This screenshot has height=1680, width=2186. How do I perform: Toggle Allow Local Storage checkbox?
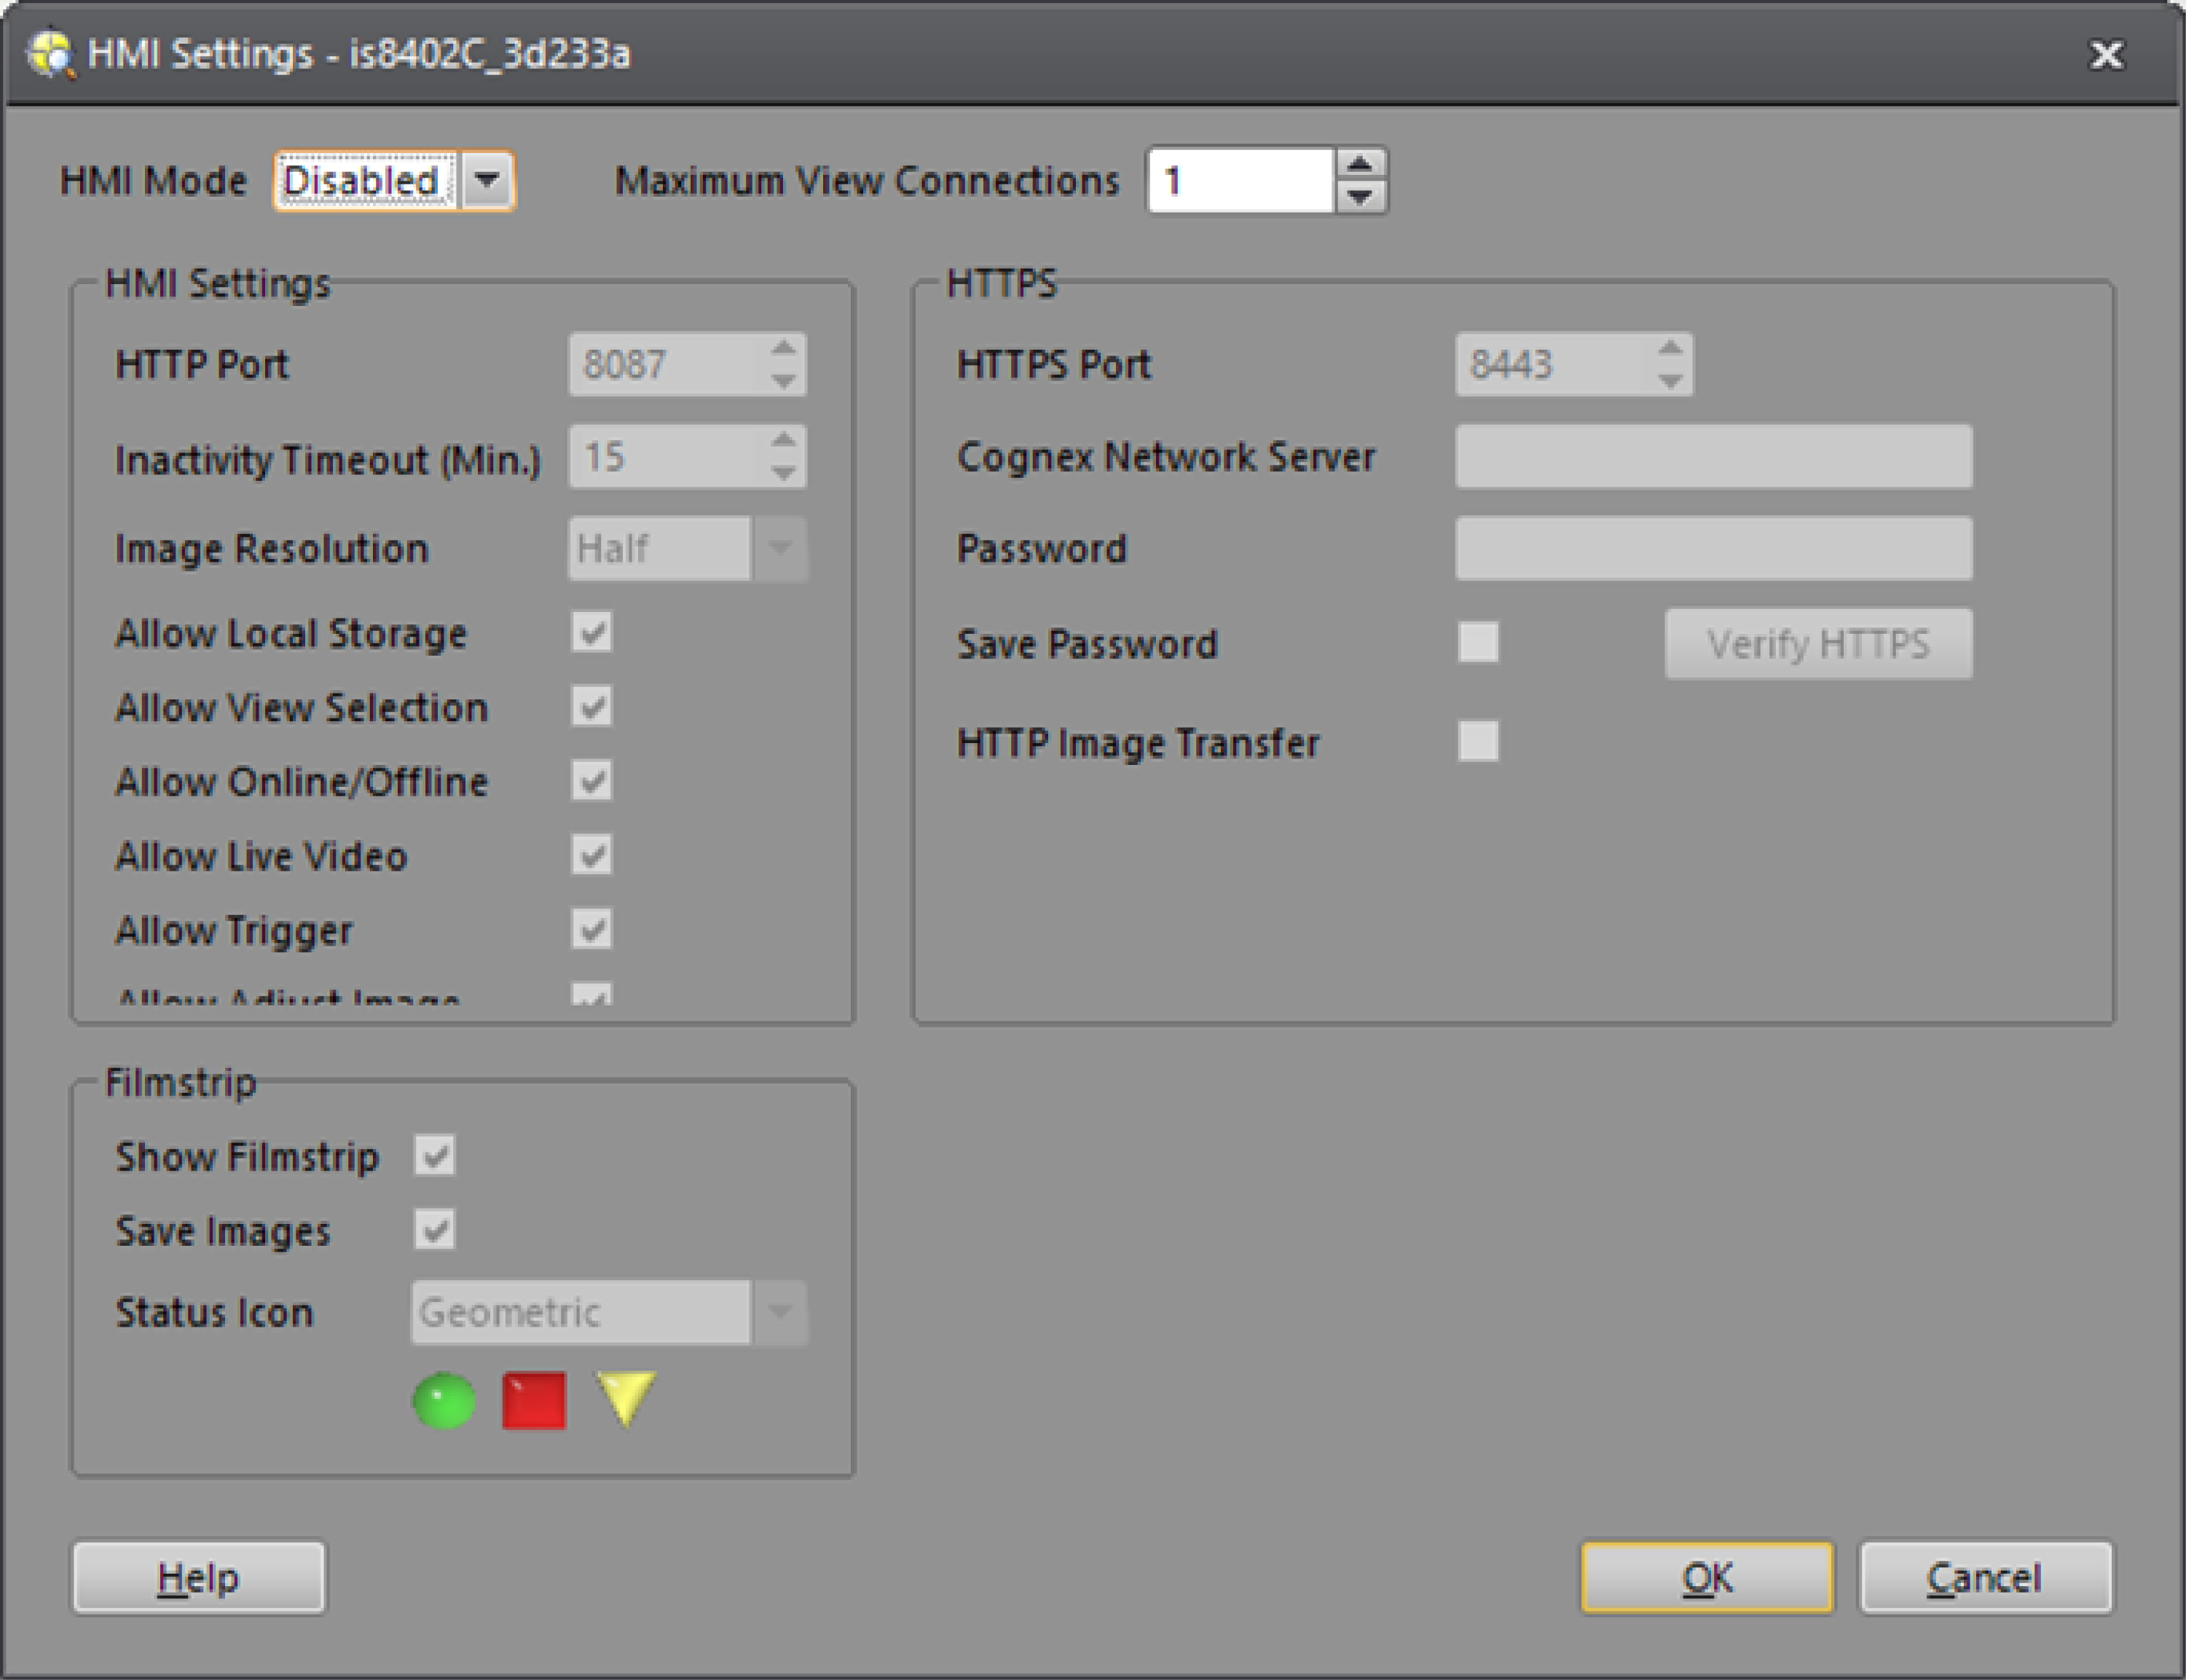tap(592, 632)
